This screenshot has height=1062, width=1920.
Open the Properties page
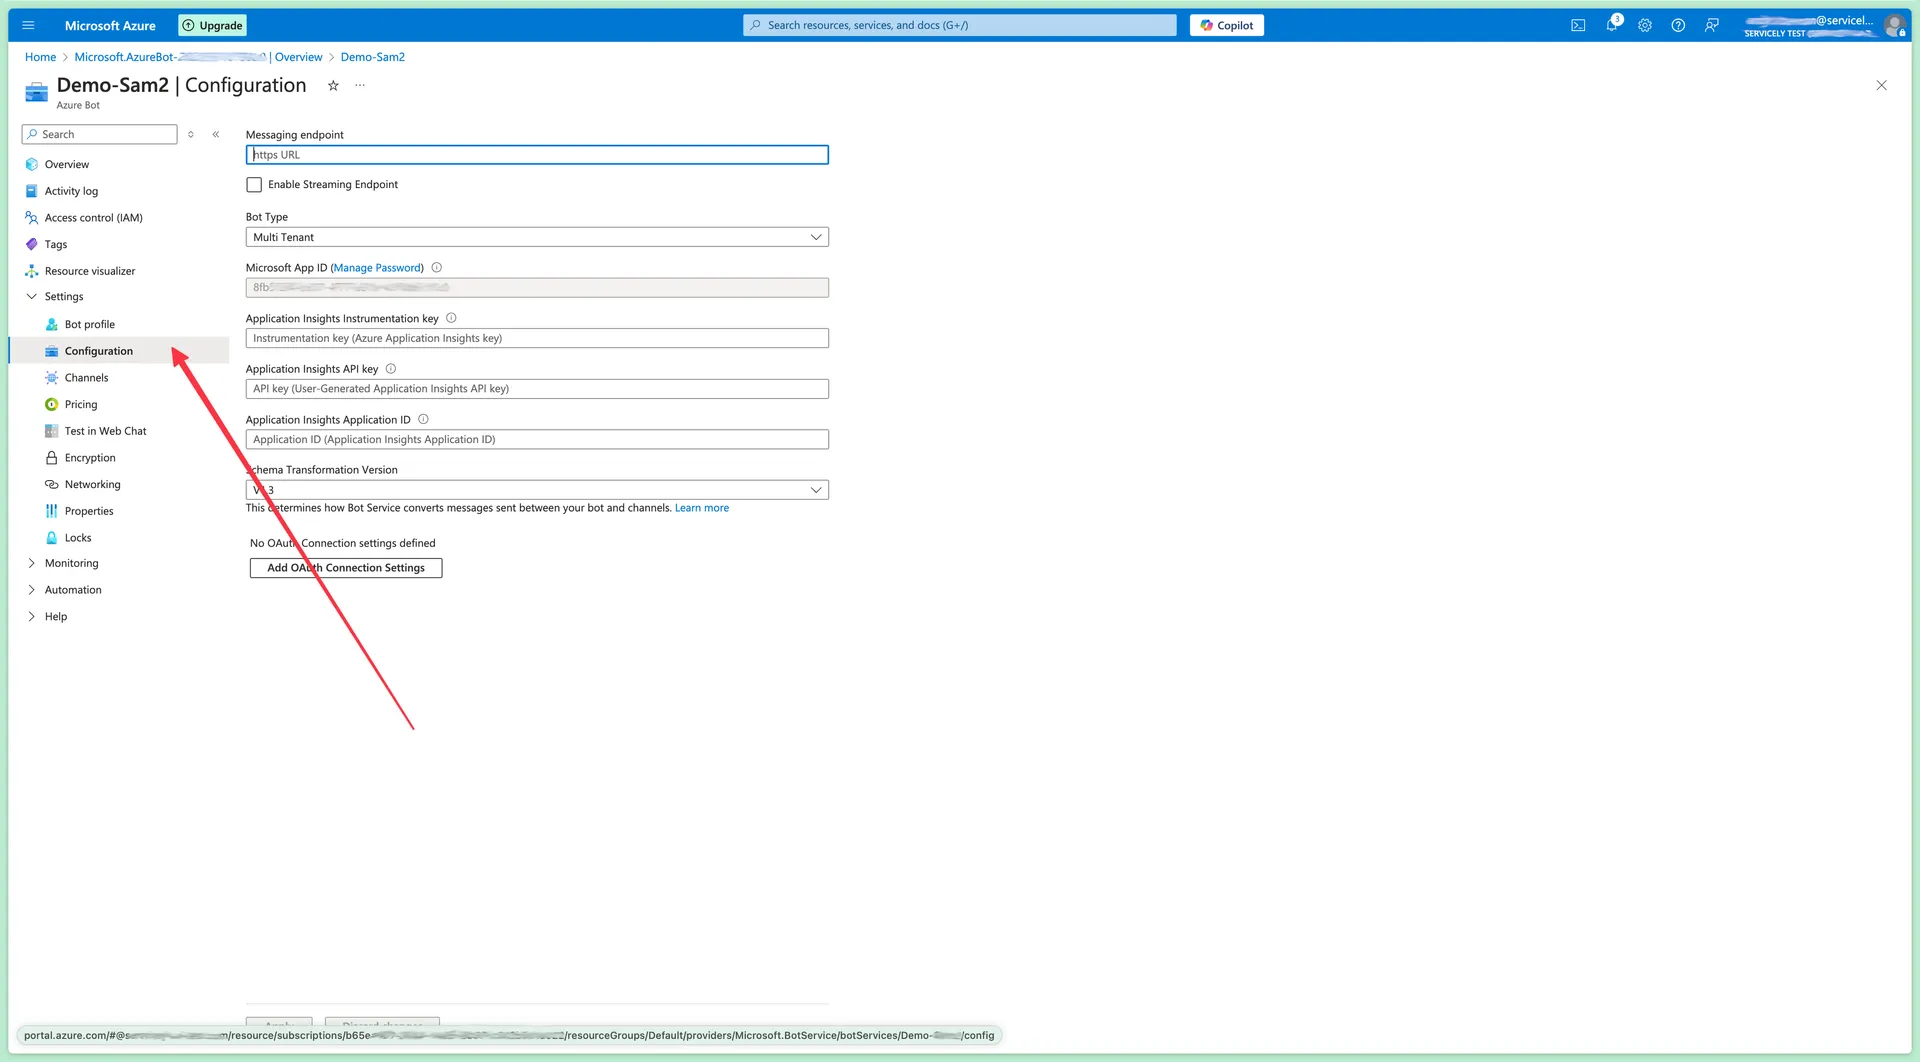tap(89, 511)
